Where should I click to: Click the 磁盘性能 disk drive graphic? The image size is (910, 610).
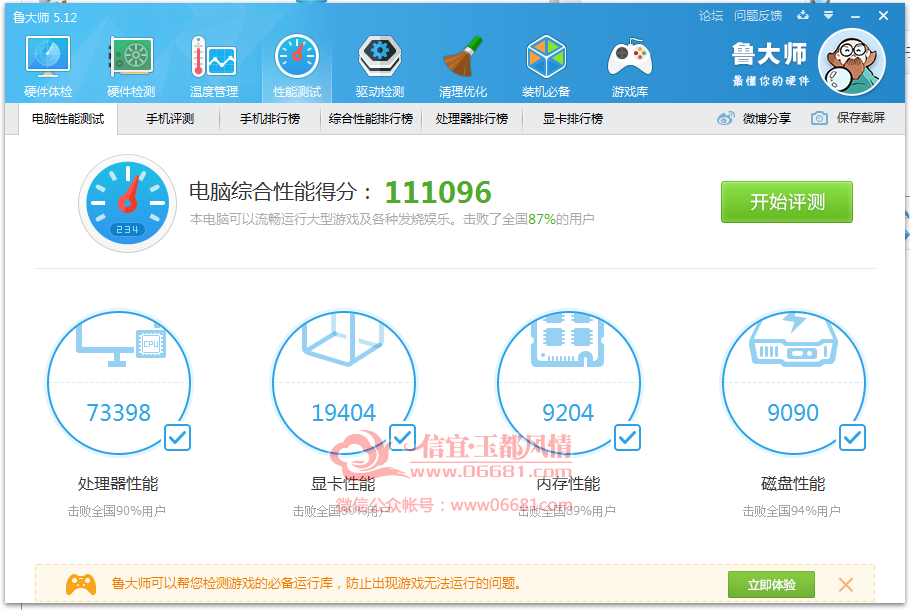click(793, 340)
